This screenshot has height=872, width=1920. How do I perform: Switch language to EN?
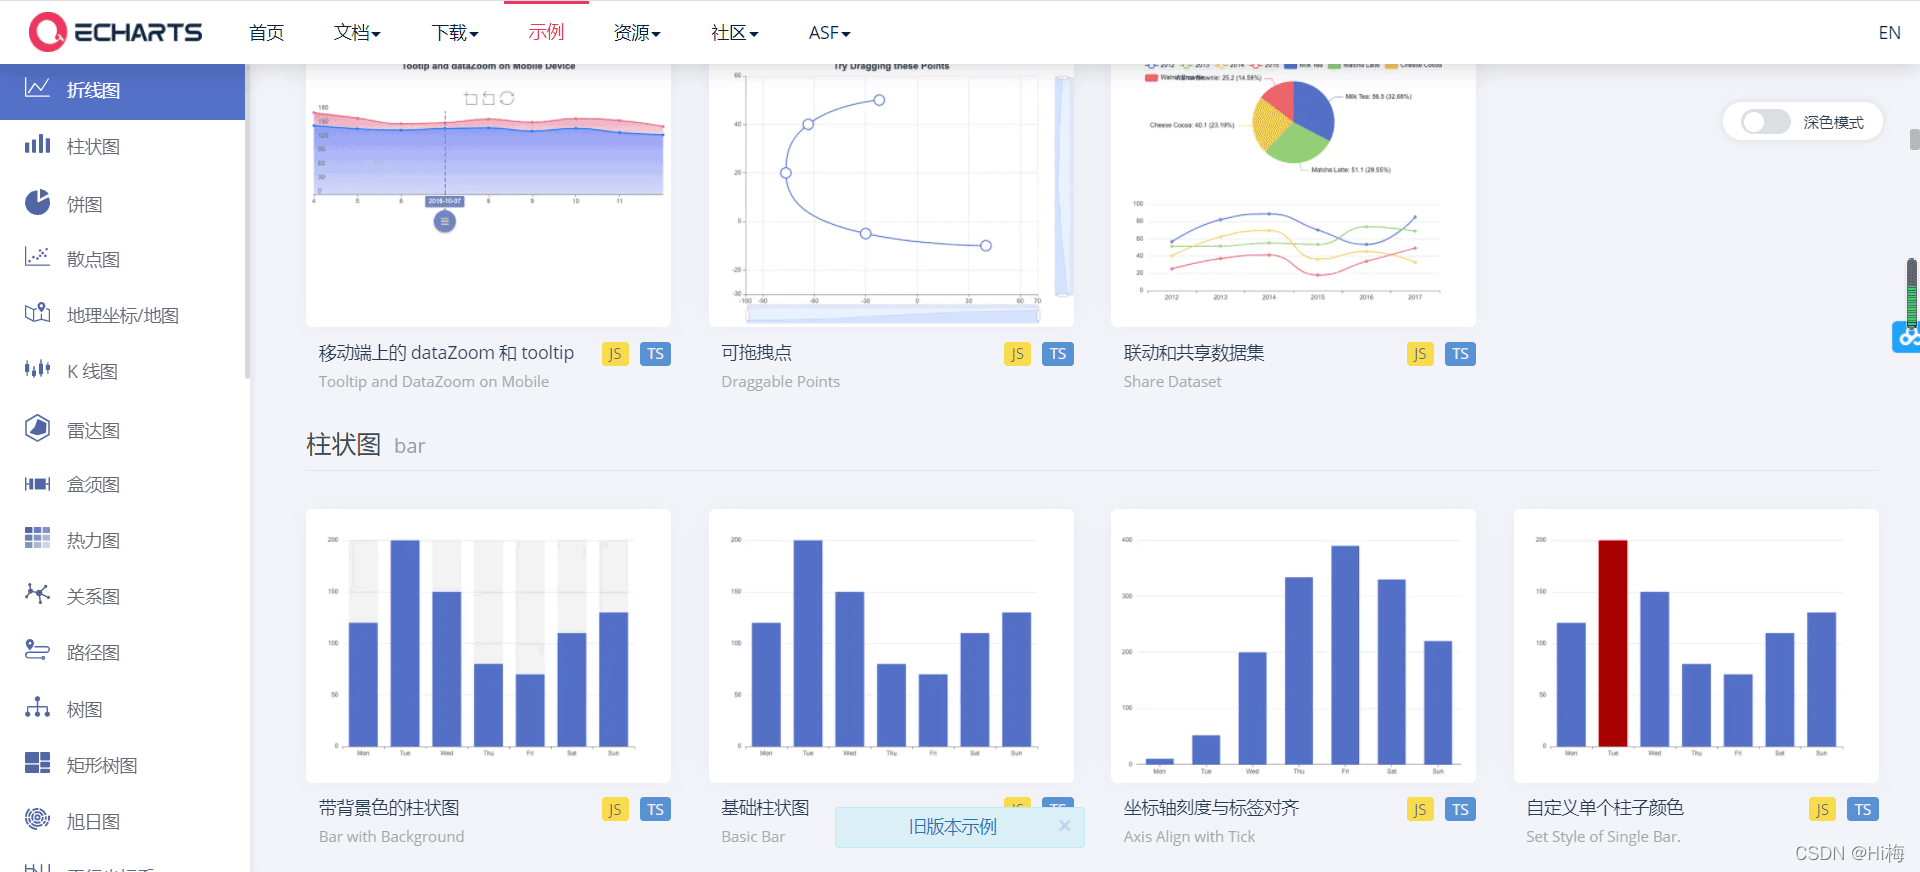(x=1889, y=33)
